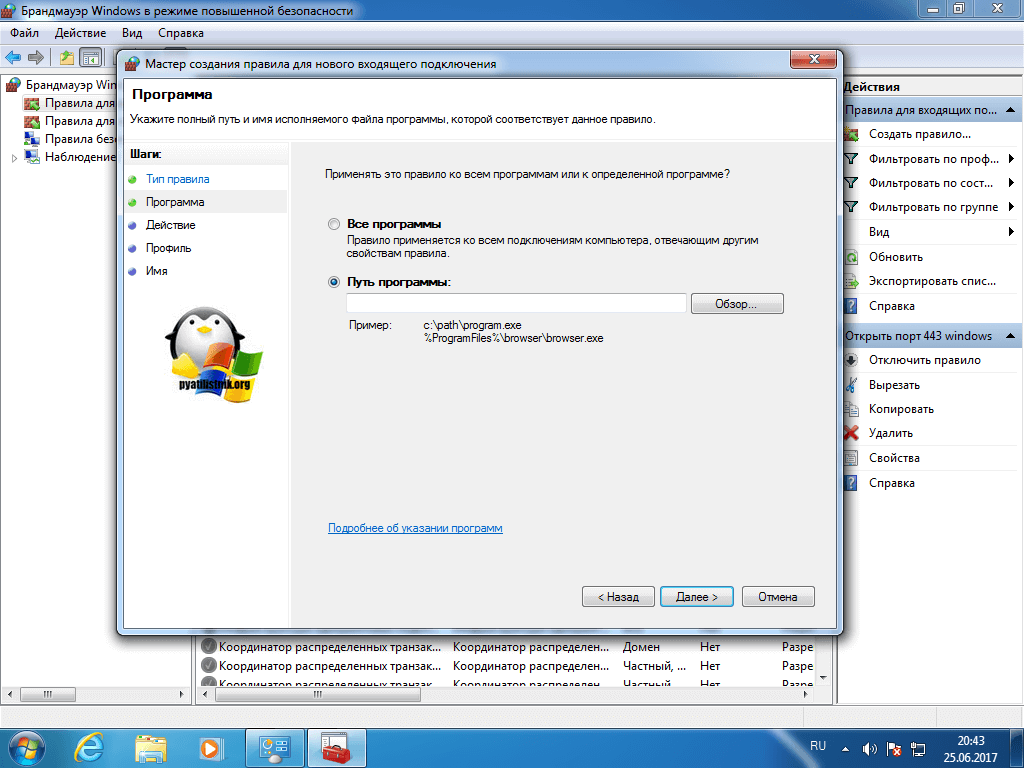
Task: Open Internet Explorer from the taskbar
Action: click(x=89, y=746)
